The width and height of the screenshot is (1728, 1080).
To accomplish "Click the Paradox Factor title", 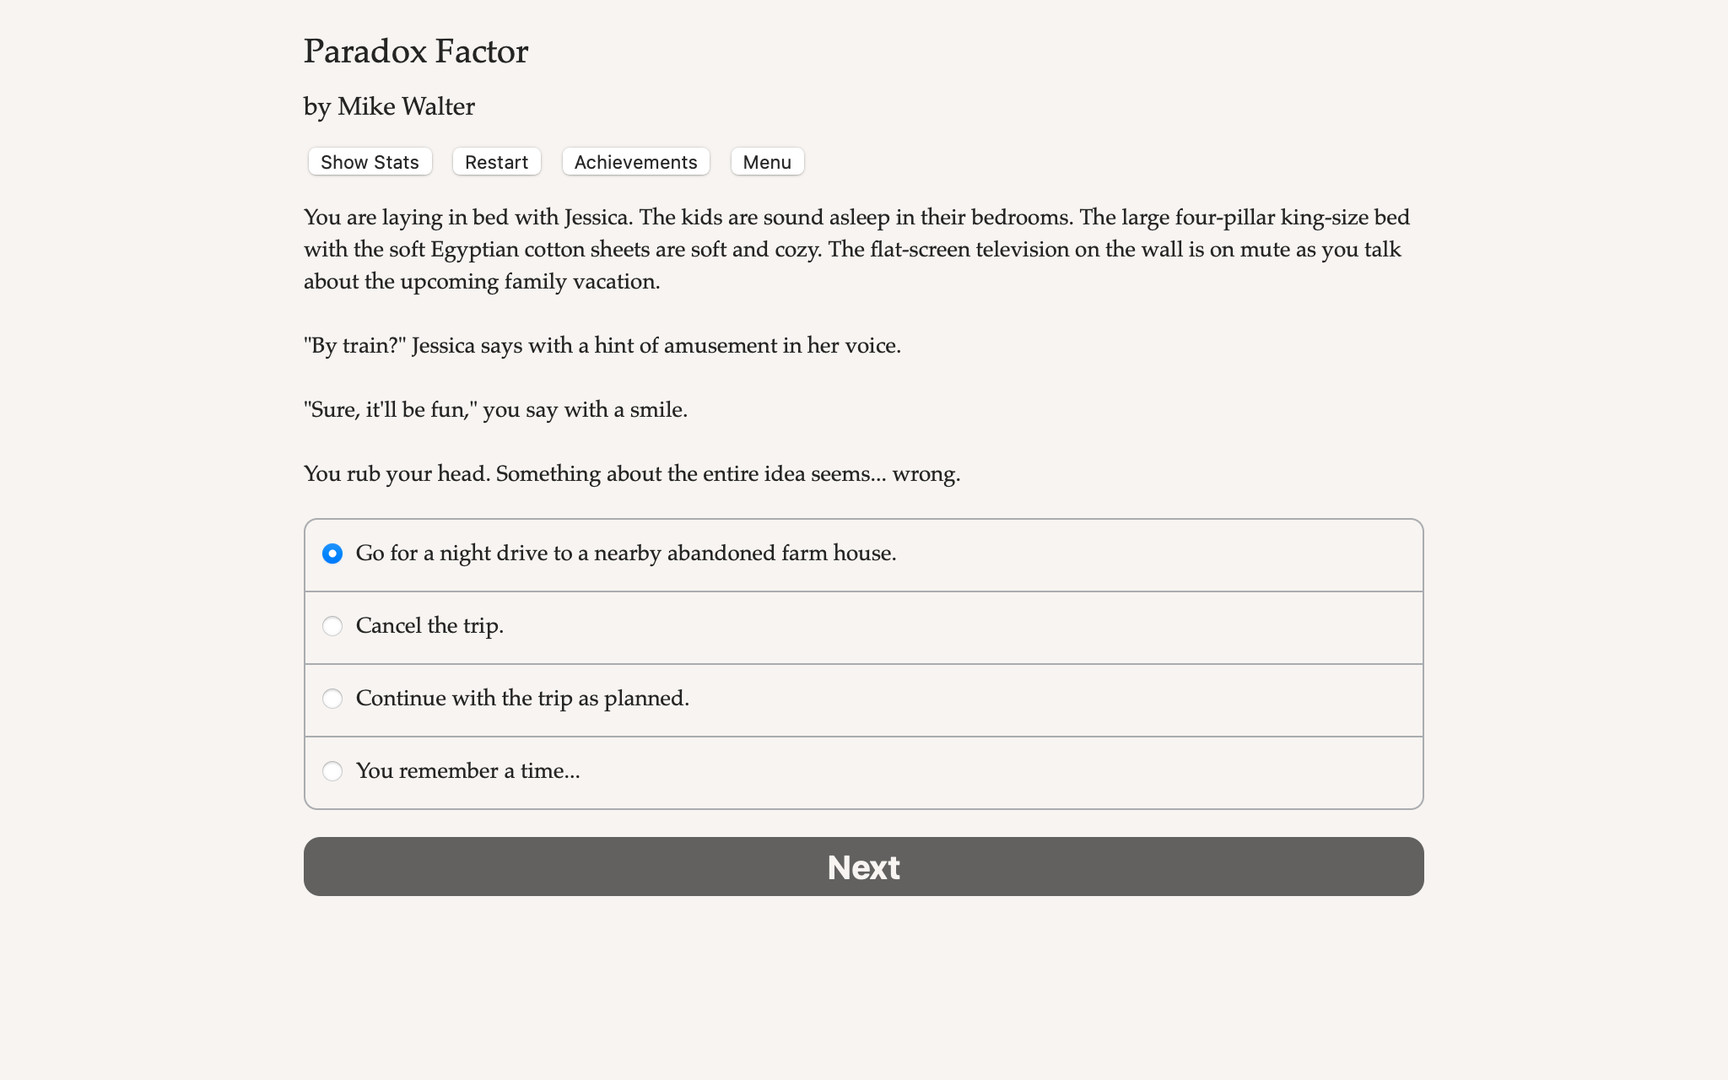I will pos(416,51).
